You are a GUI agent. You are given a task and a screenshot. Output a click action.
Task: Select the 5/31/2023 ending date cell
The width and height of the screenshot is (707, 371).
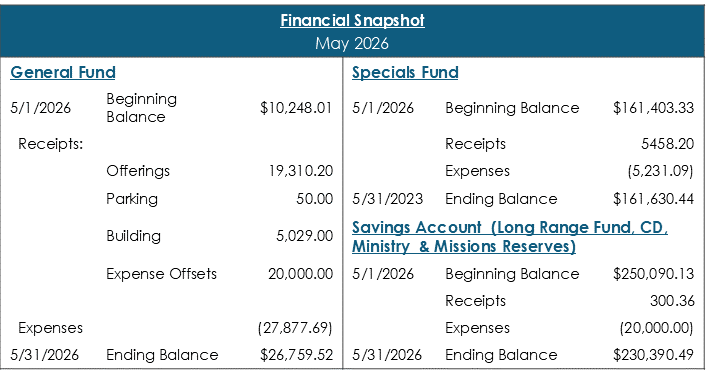[387, 199]
